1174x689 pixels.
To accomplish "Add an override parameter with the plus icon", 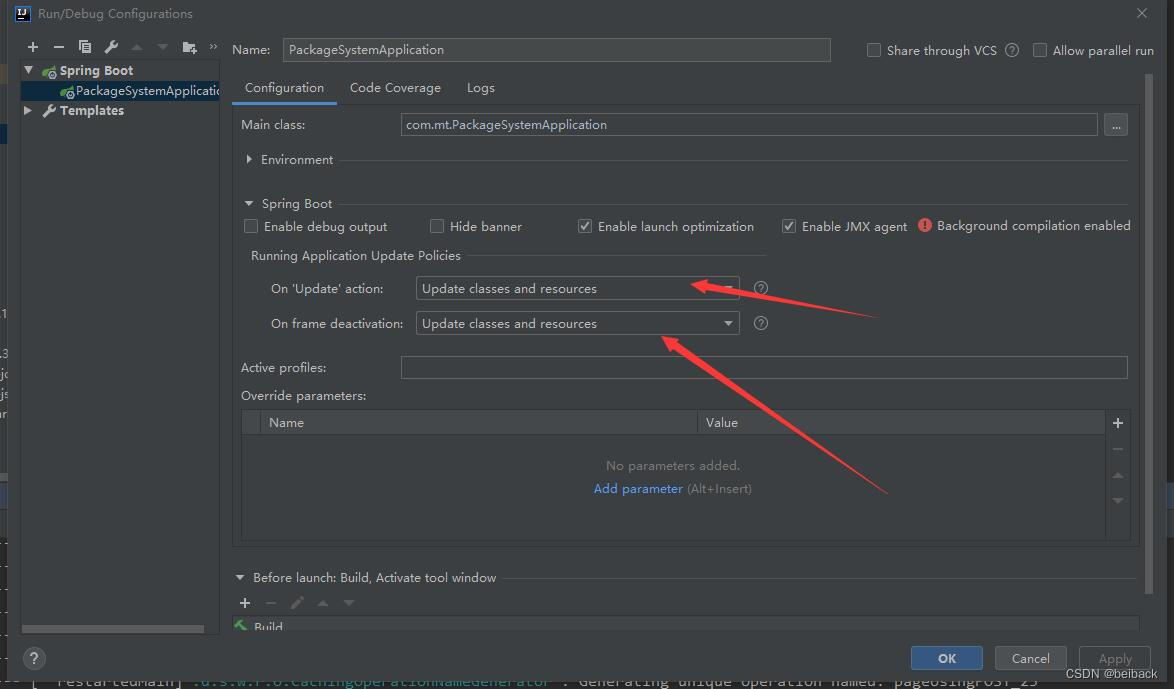I will [x=1118, y=423].
